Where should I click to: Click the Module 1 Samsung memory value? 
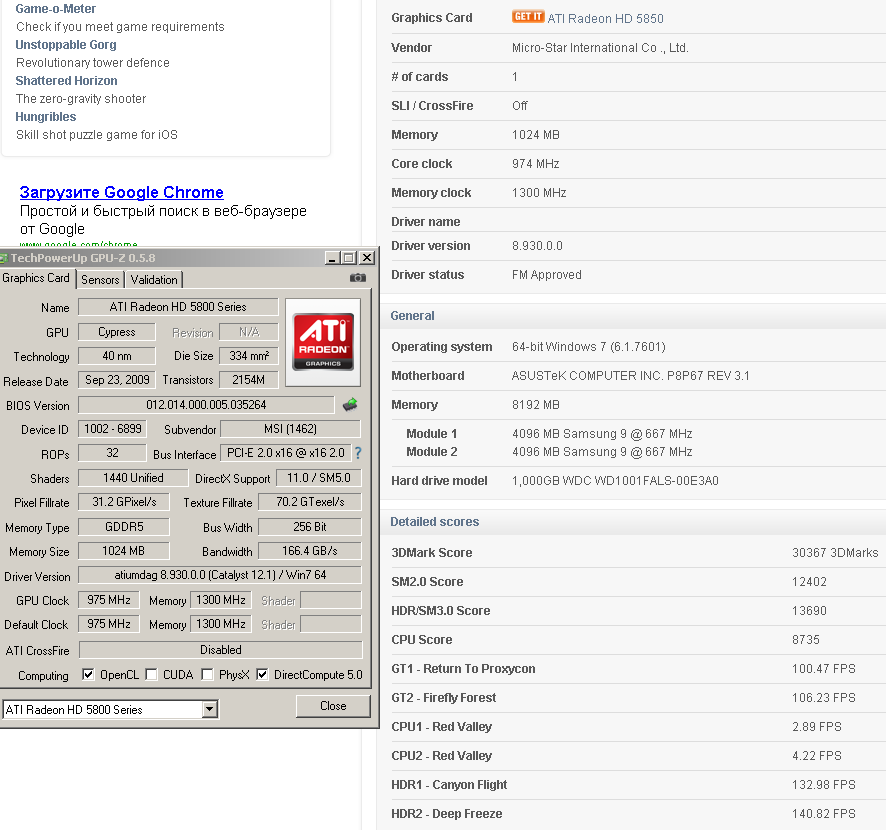point(602,434)
